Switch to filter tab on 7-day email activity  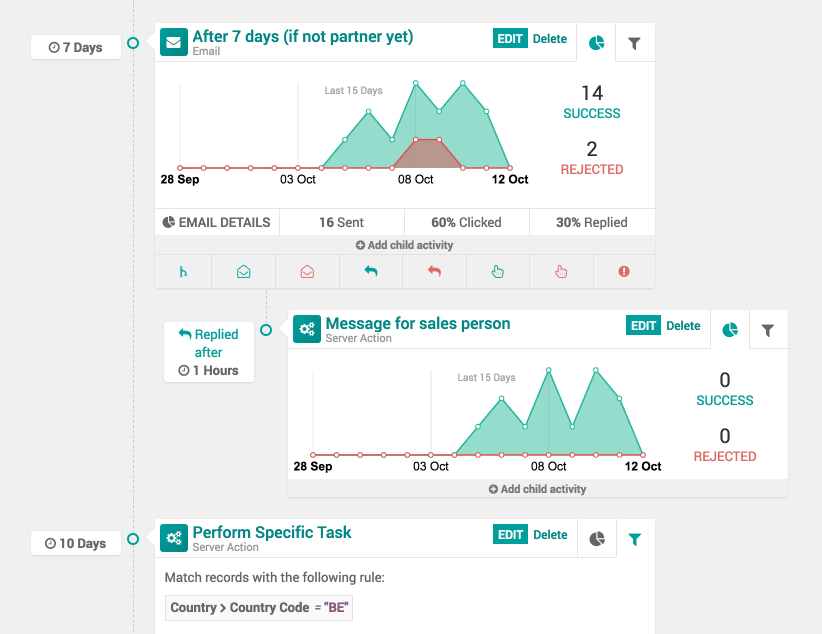pyautogui.click(x=634, y=43)
